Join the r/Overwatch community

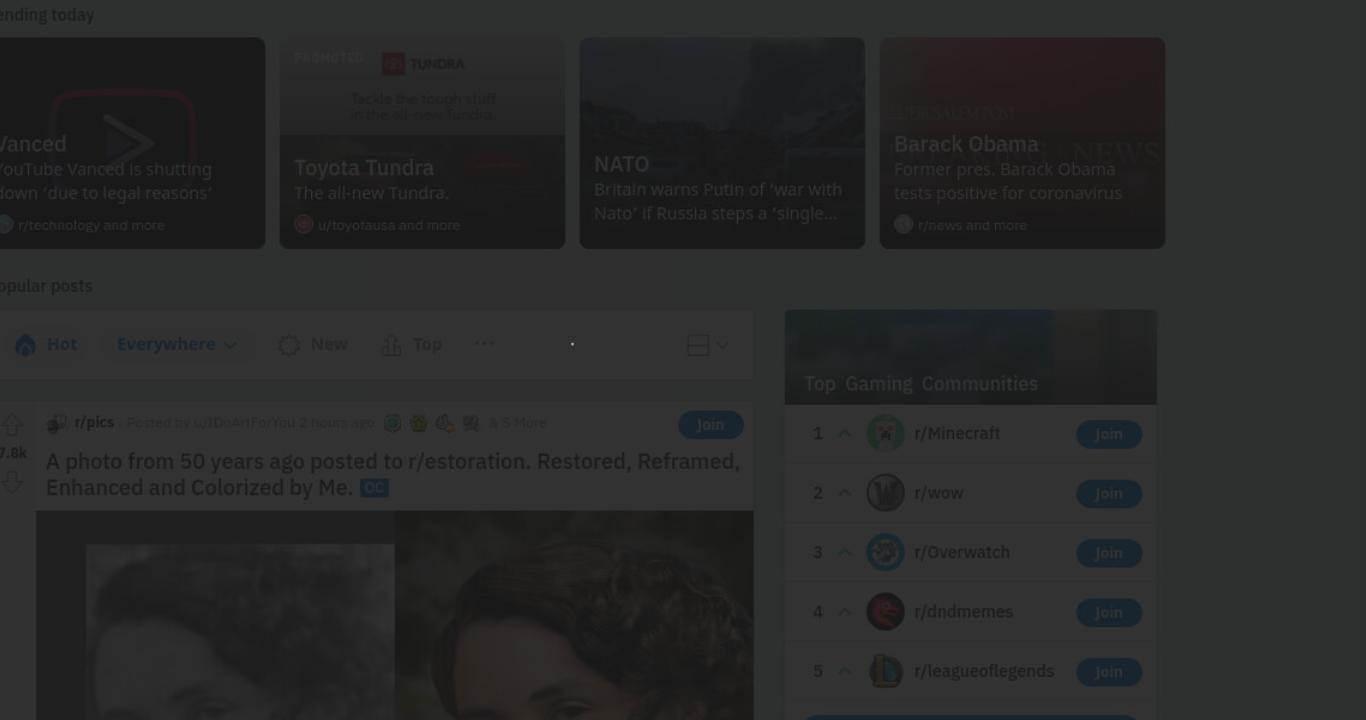[x=1109, y=553]
